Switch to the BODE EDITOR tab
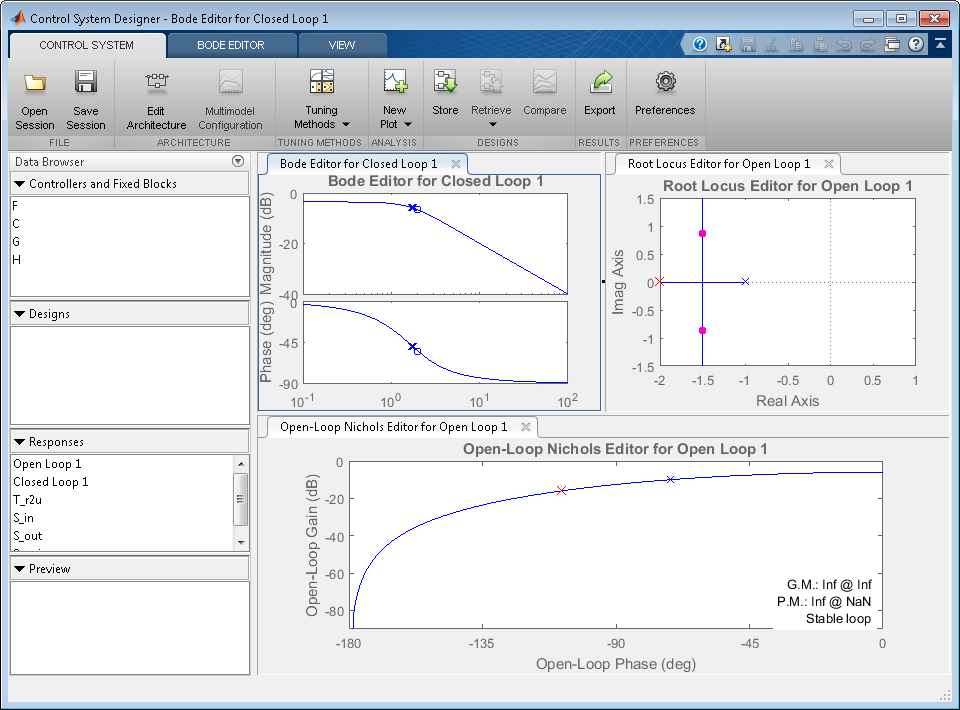960x710 pixels. pos(231,45)
